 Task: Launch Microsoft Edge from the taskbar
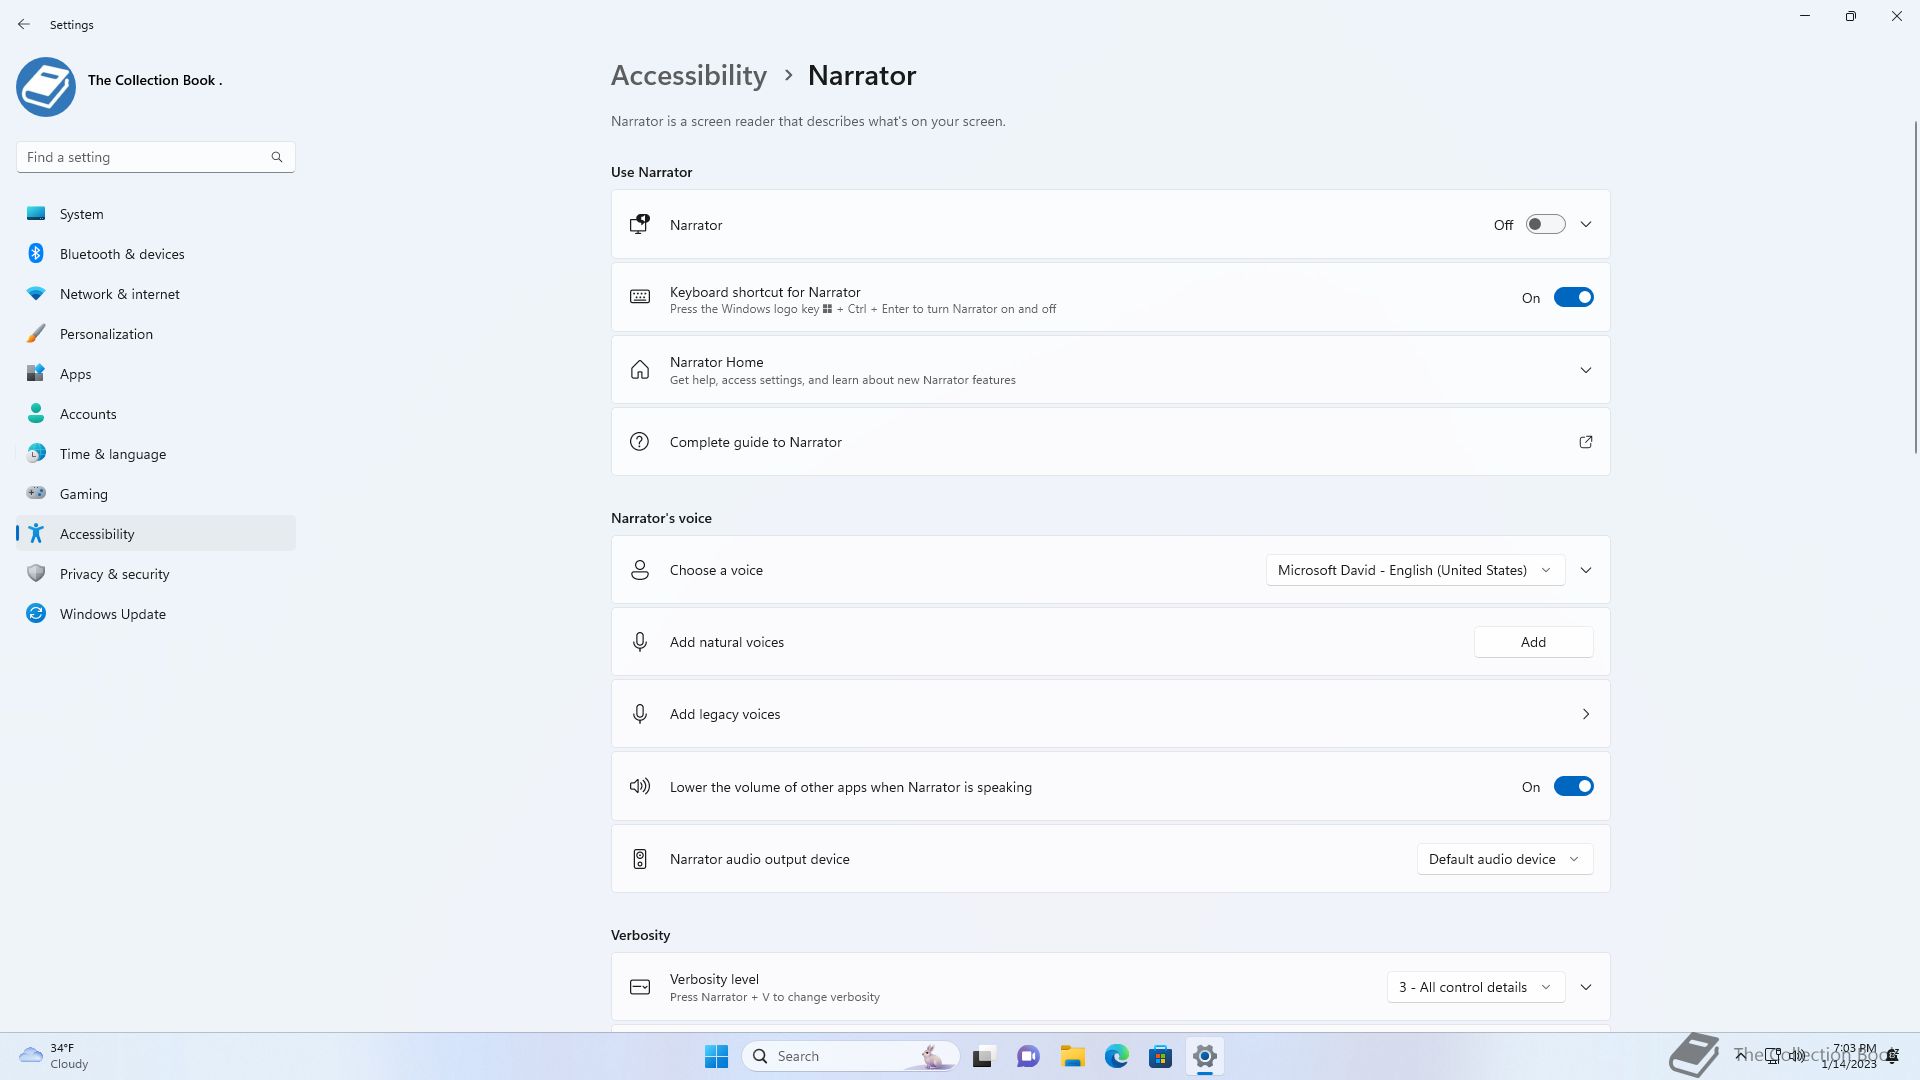(x=1117, y=1056)
